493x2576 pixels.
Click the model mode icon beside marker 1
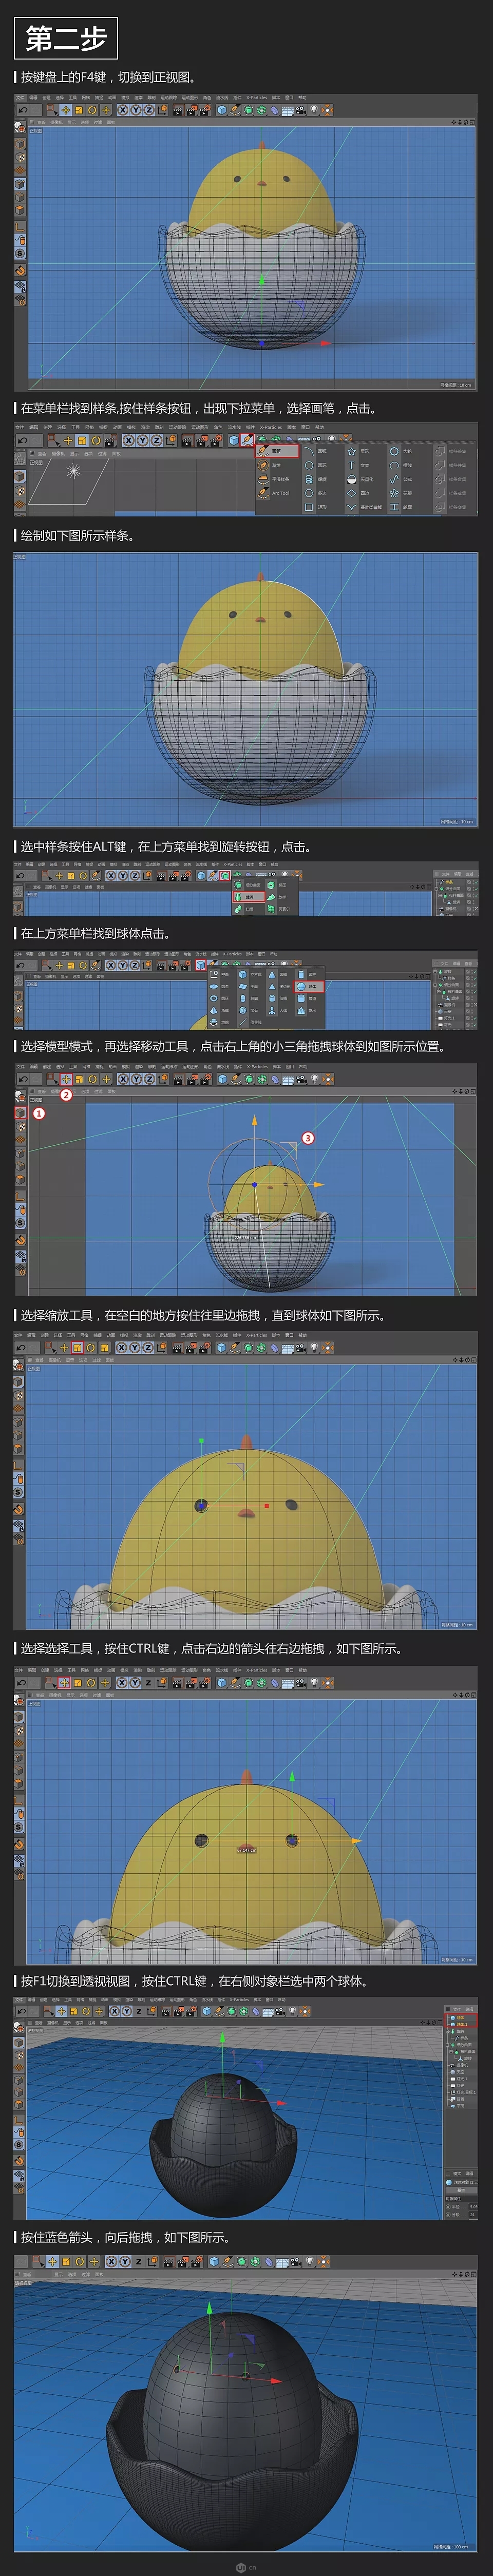click(21, 1113)
